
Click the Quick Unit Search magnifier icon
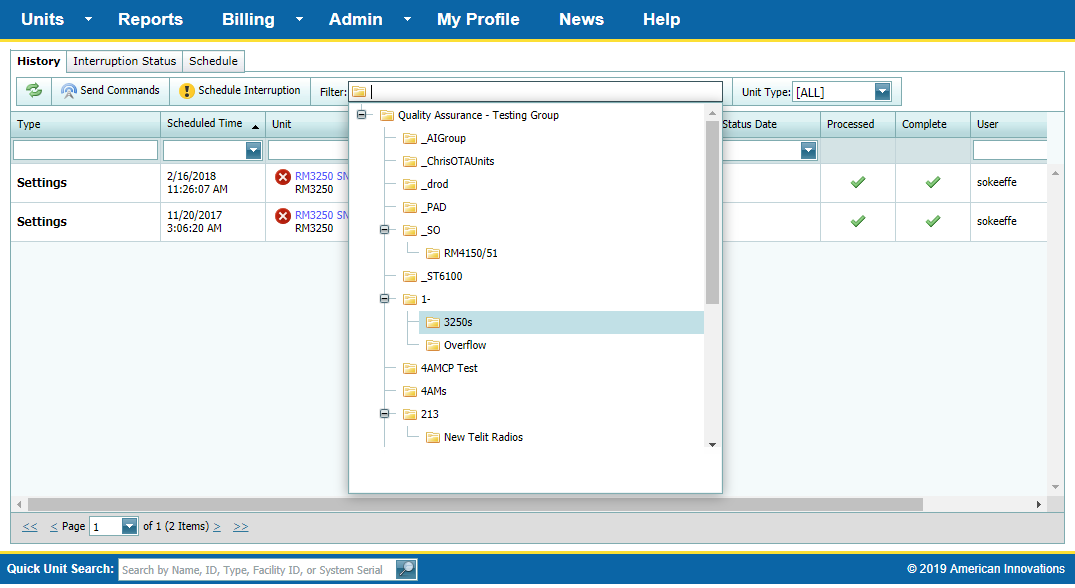click(406, 570)
